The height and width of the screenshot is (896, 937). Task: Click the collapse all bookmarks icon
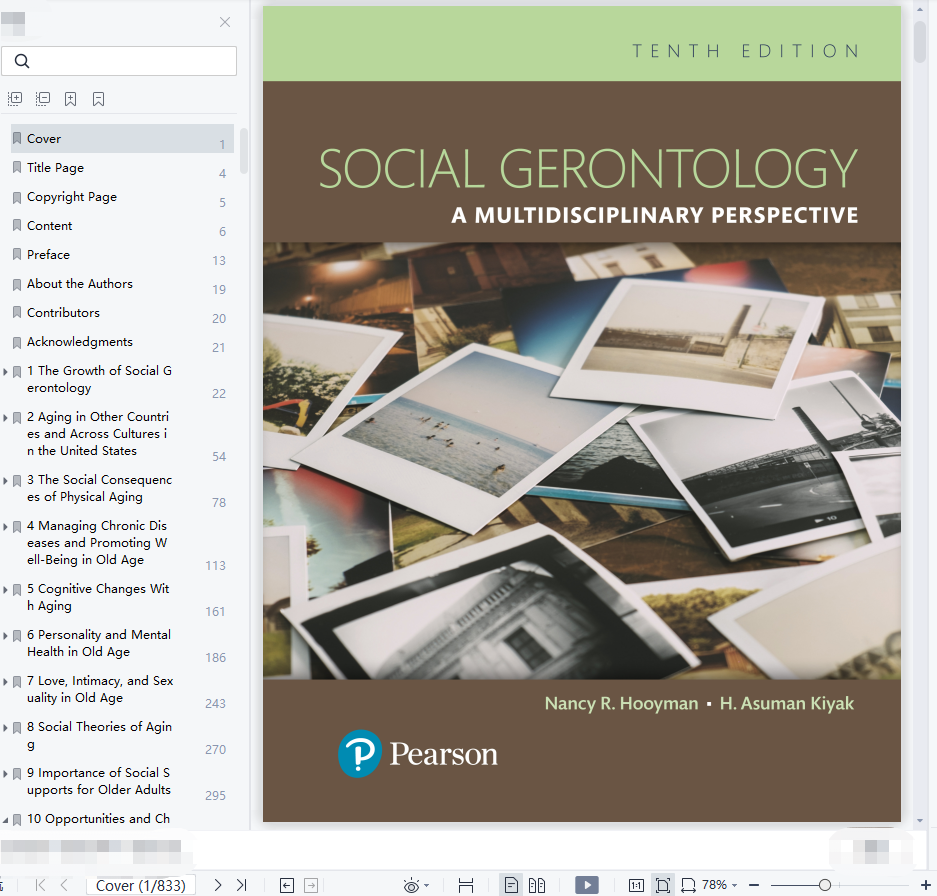coord(43,99)
